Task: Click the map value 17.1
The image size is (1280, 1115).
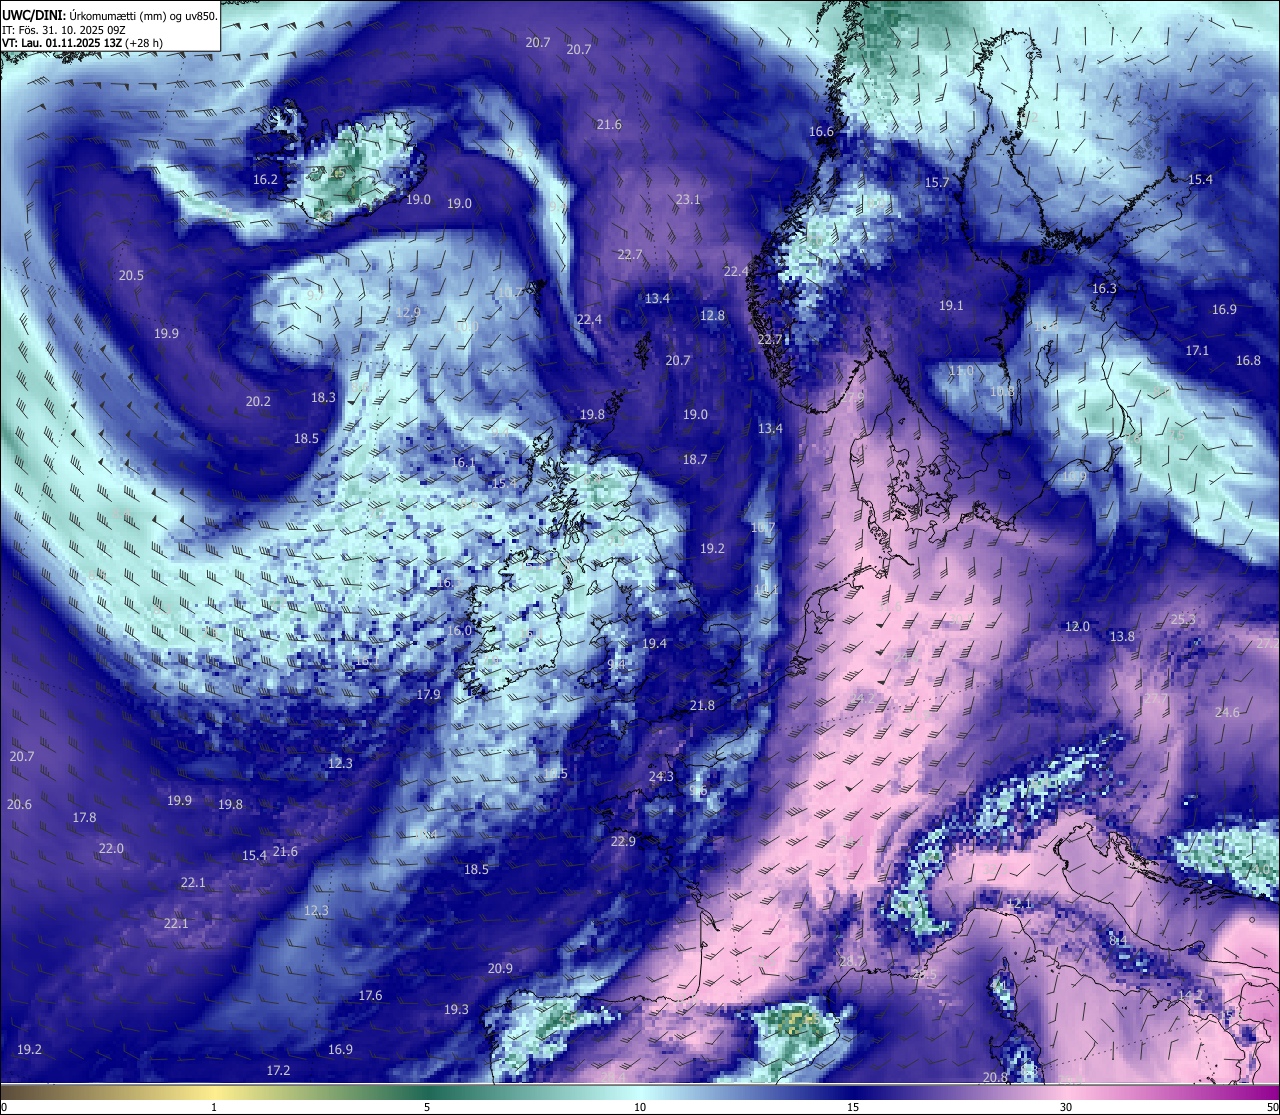Action: 1197,351
